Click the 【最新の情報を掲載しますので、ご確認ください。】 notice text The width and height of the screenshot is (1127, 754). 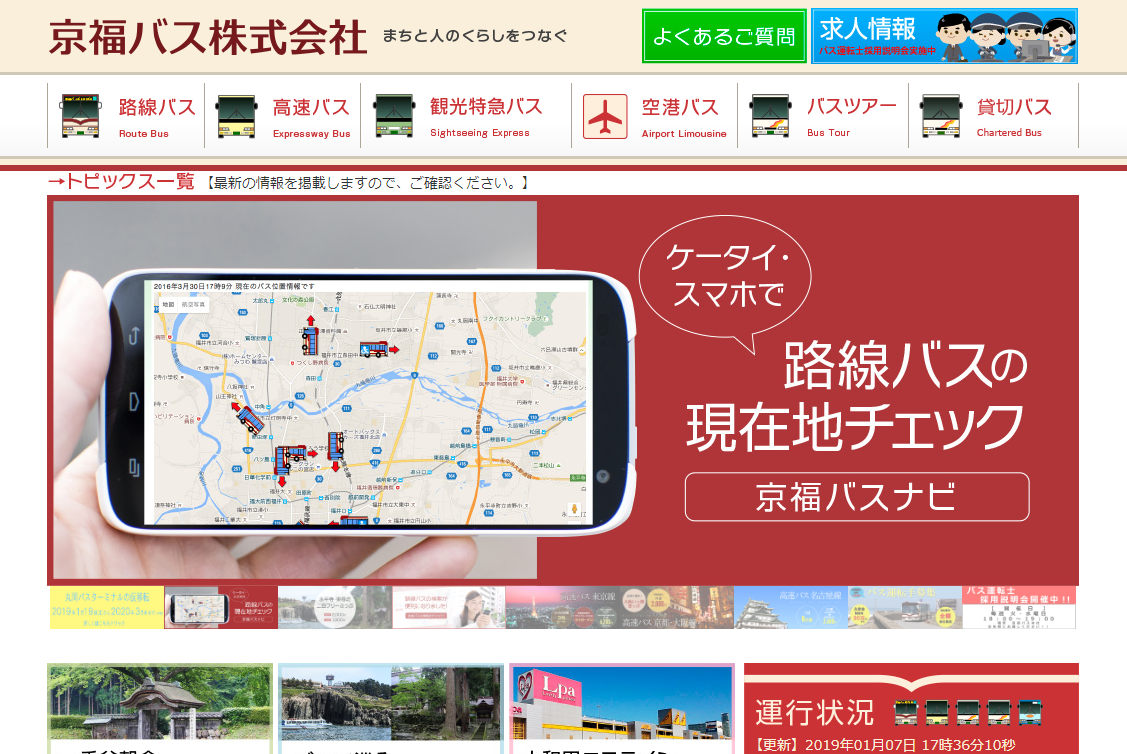point(368,183)
